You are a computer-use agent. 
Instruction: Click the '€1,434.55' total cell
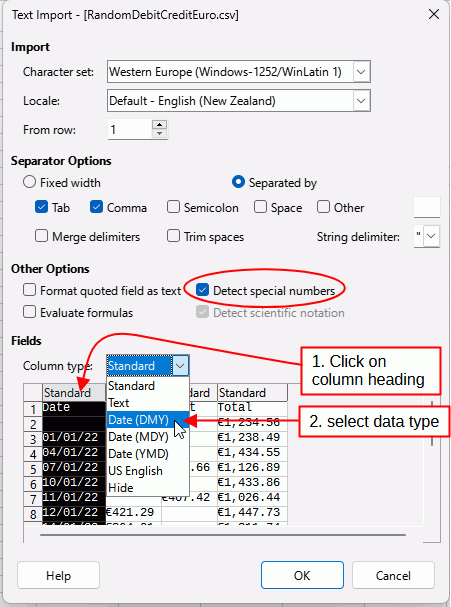click(252, 453)
